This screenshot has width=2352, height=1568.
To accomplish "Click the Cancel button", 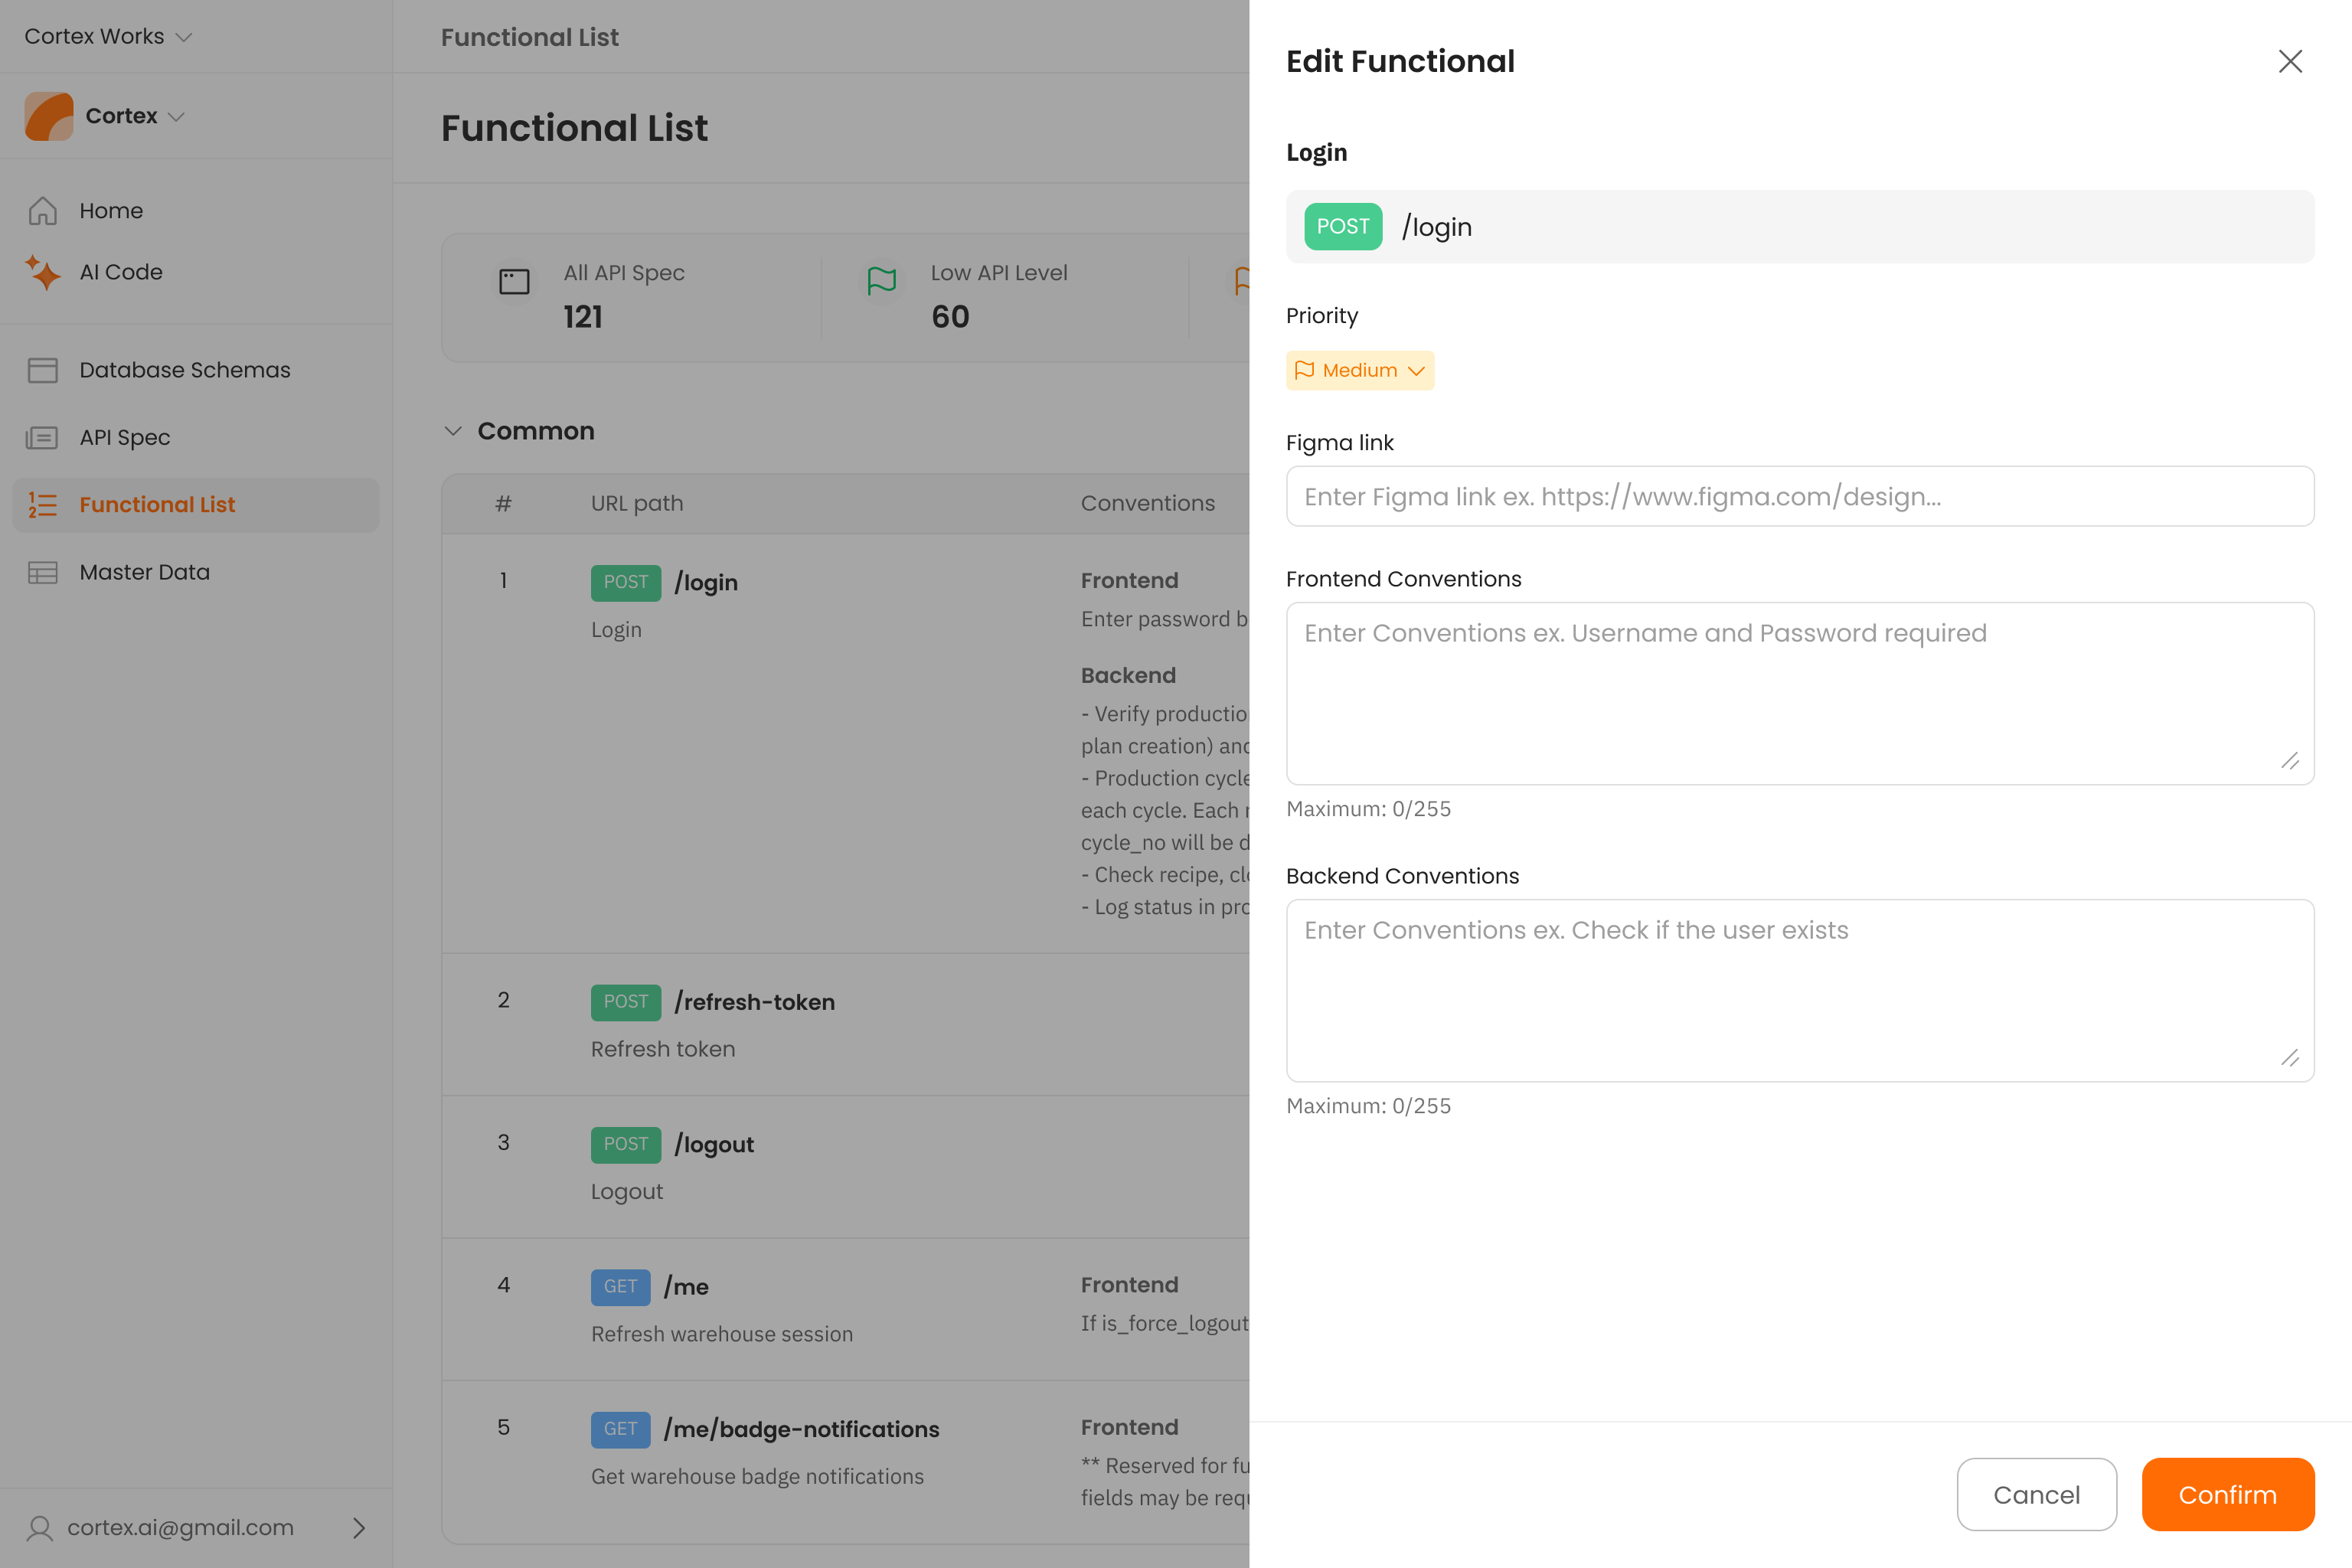I will 2036,1494.
